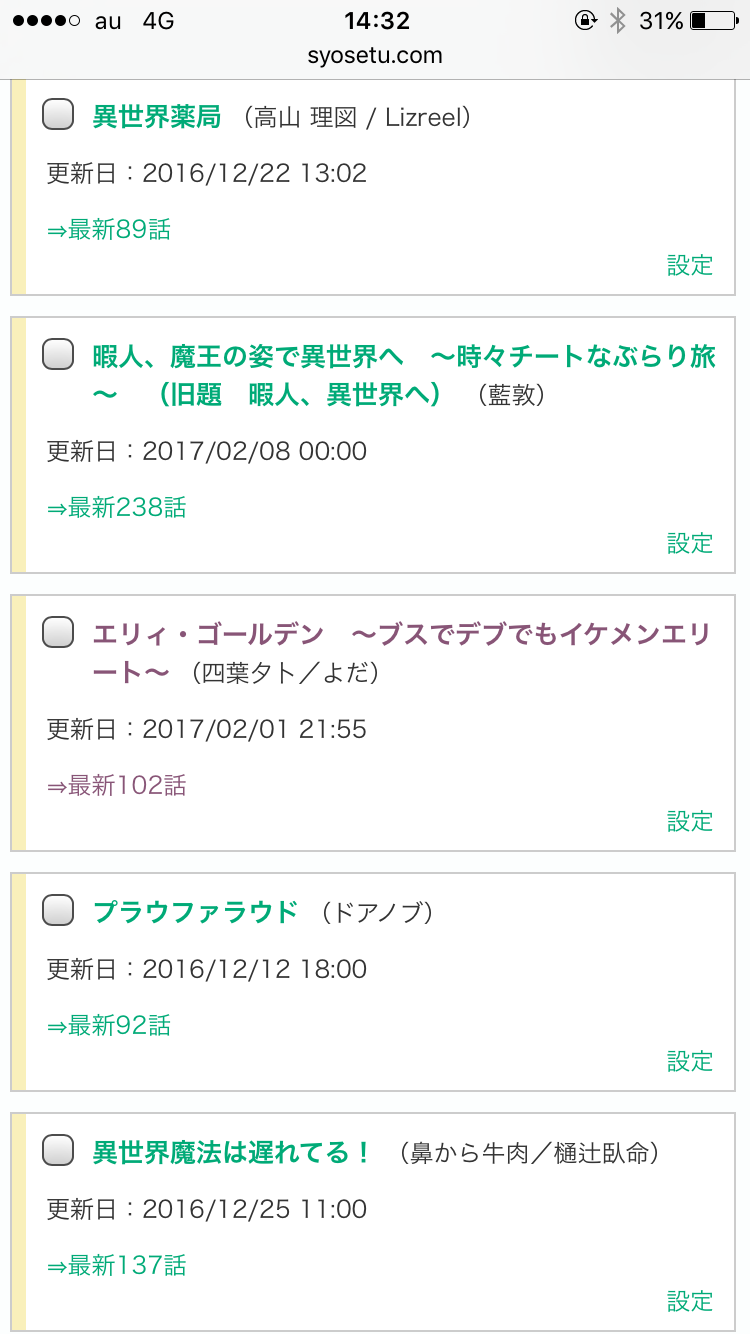This screenshot has height=1334, width=750.
Task: Select the エリィ・ゴールデン checkbox
Action: pyautogui.click(x=58, y=632)
